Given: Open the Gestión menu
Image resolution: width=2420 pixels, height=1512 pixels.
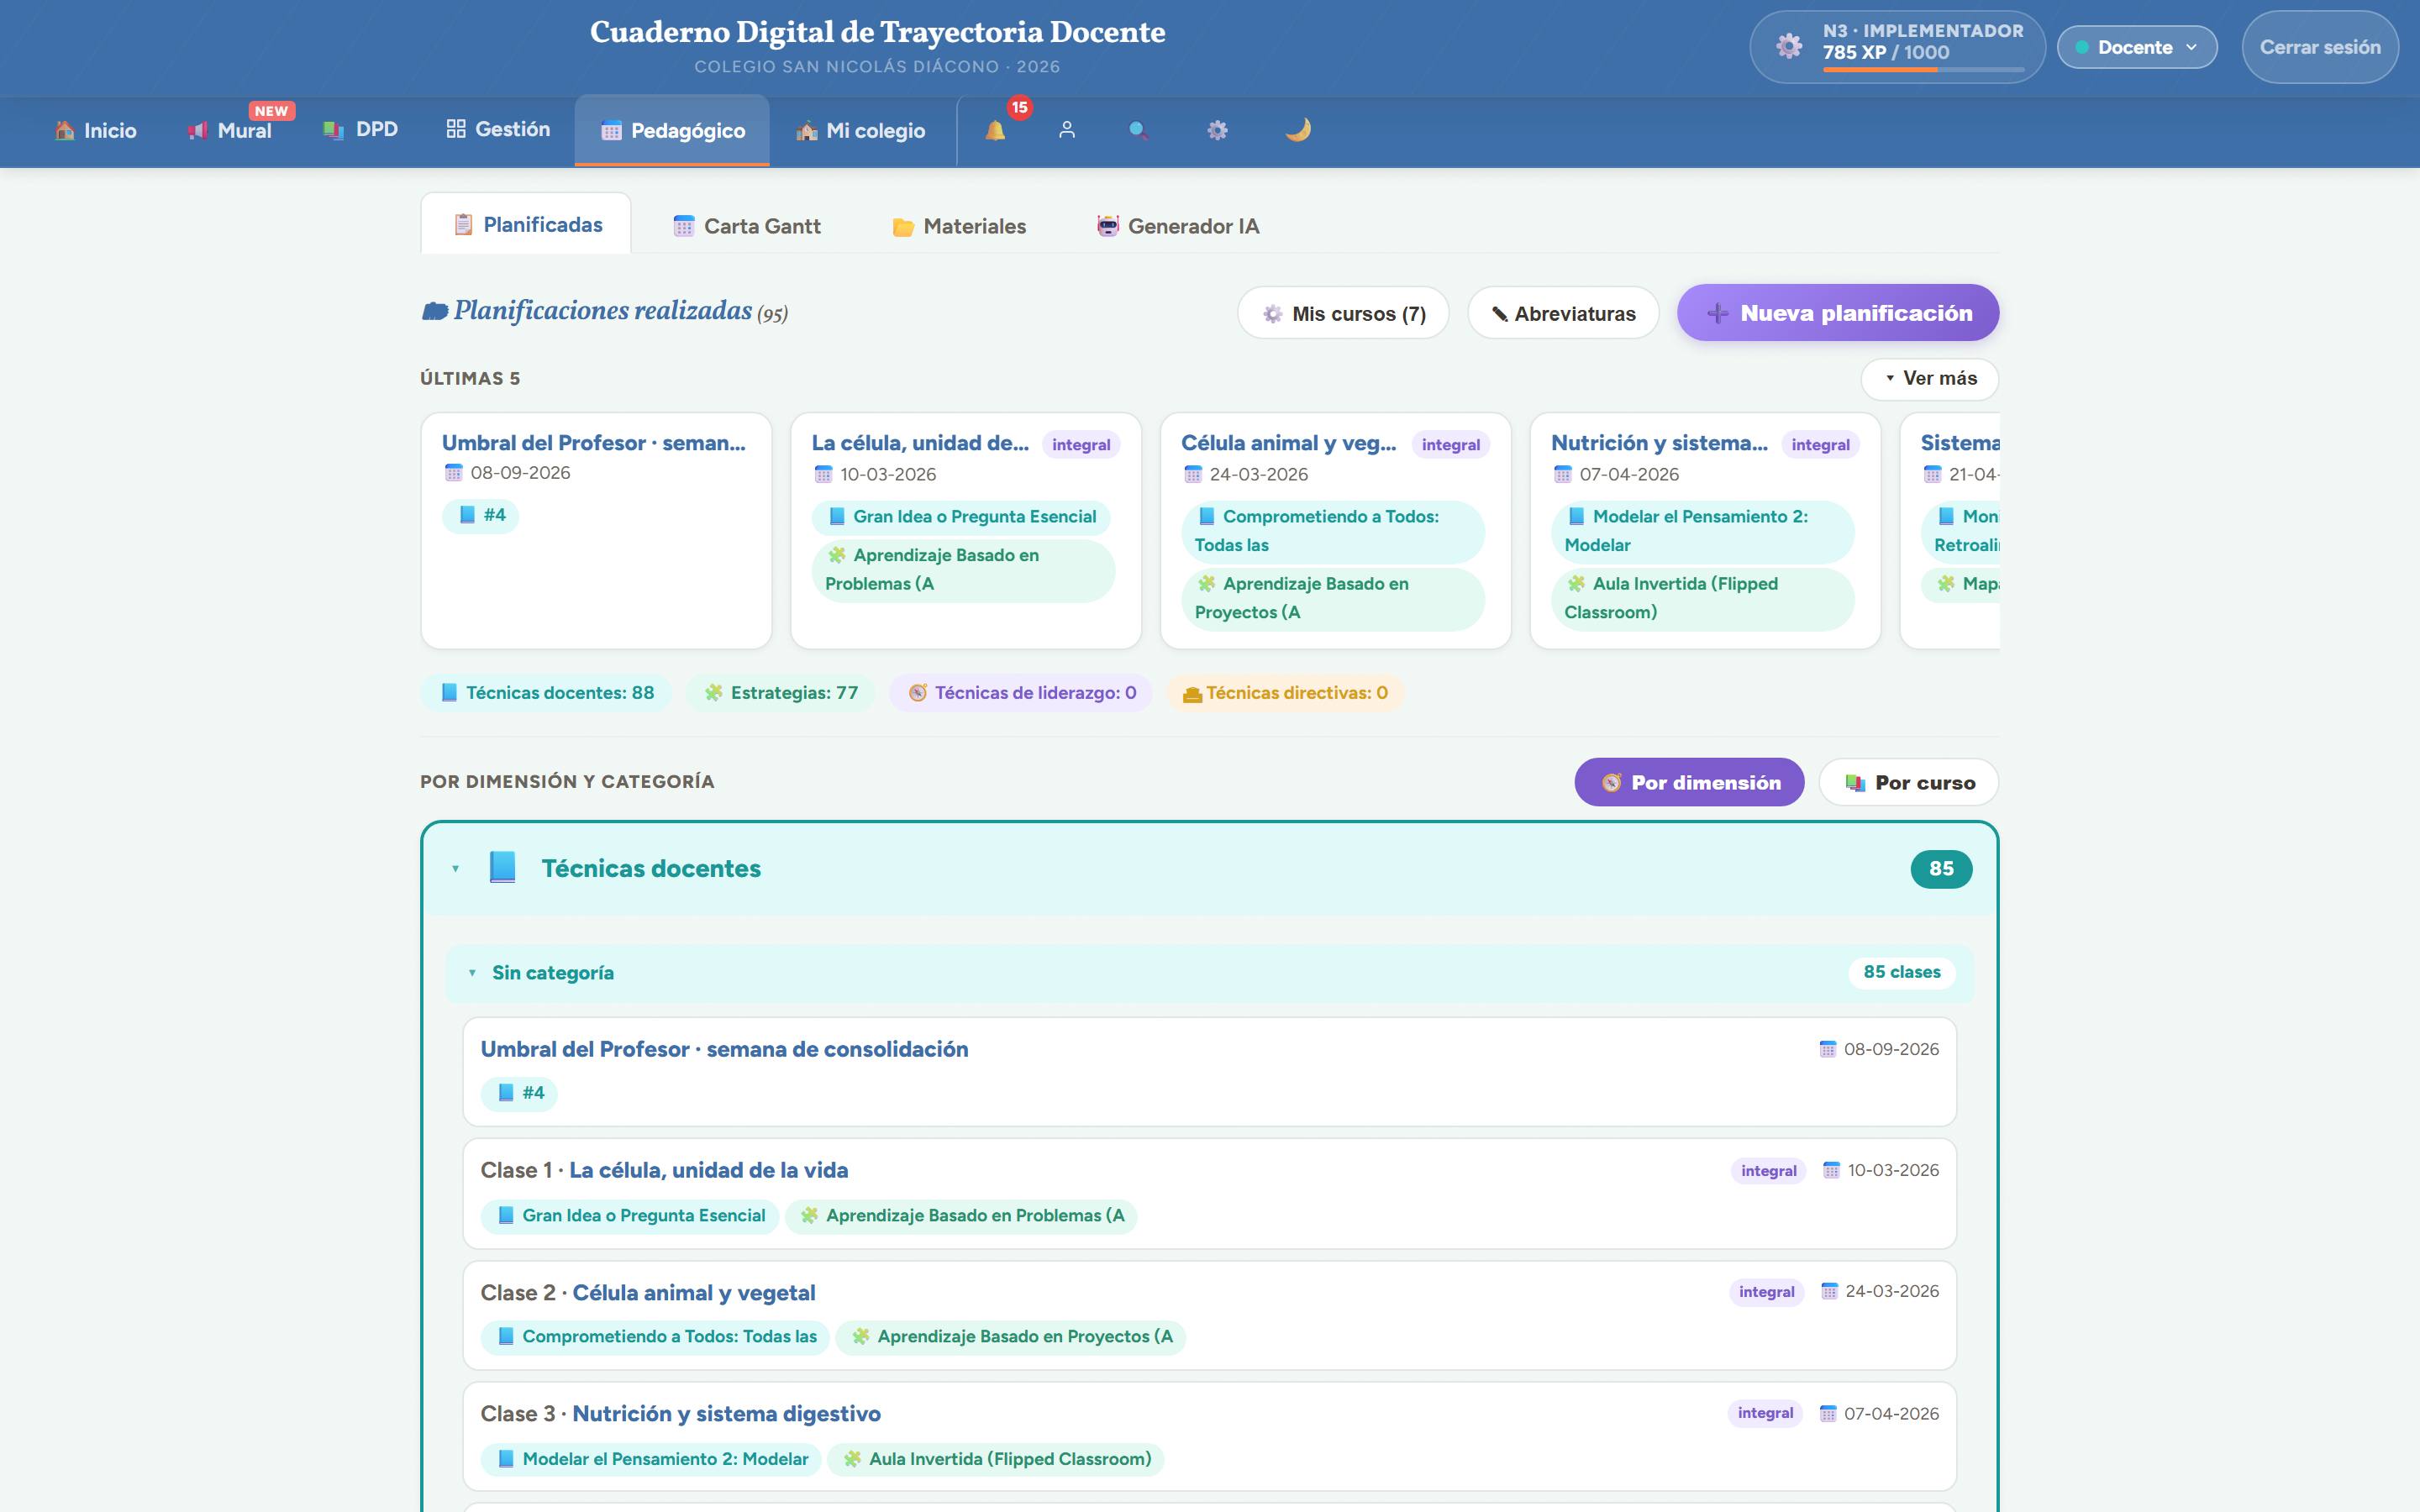Looking at the screenshot, I should [x=498, y=130].
